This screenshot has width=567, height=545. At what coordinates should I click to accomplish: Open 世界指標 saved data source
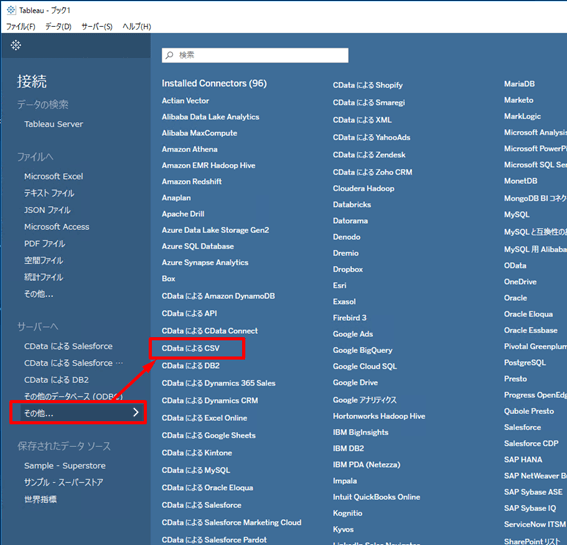pos(40,499)
